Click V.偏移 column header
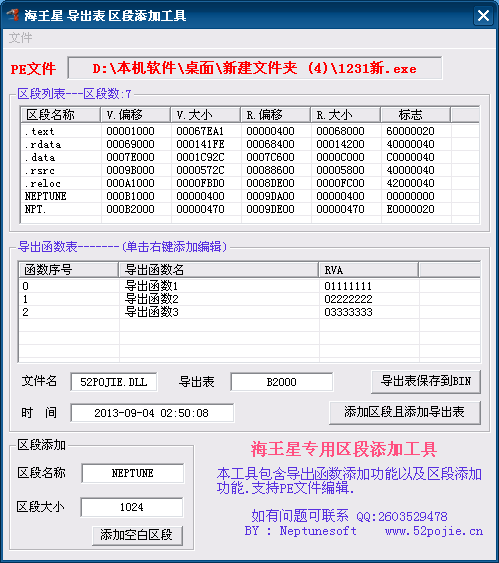Screen dimensions: 499x563 pos(135,115)
